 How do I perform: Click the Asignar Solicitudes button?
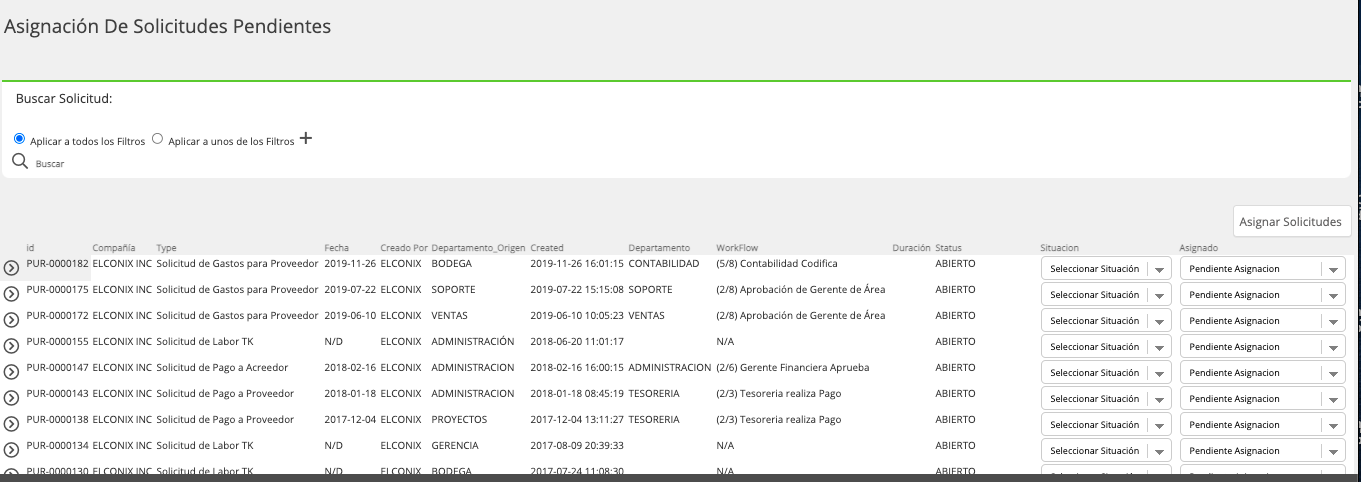[1292, 221]
